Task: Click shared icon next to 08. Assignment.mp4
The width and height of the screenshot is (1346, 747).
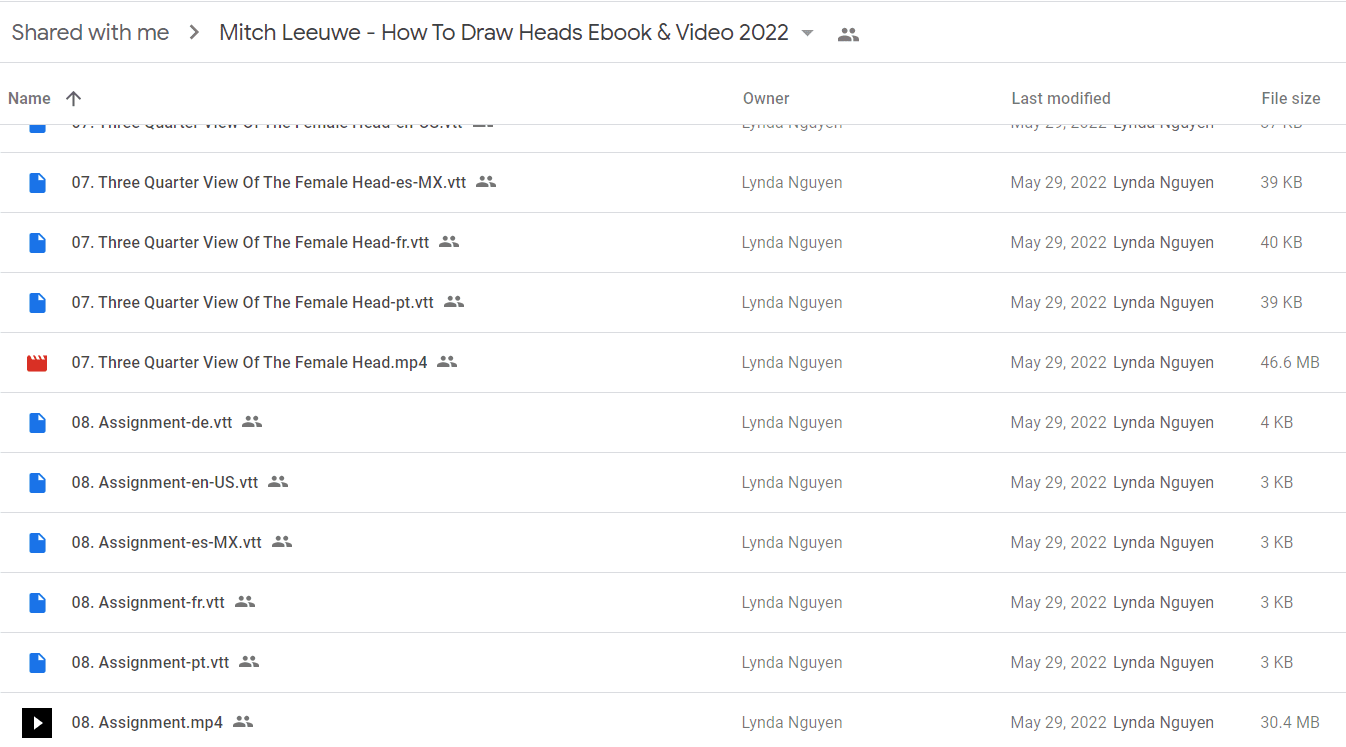Action: pyautogui.click(x=243, y=722)
